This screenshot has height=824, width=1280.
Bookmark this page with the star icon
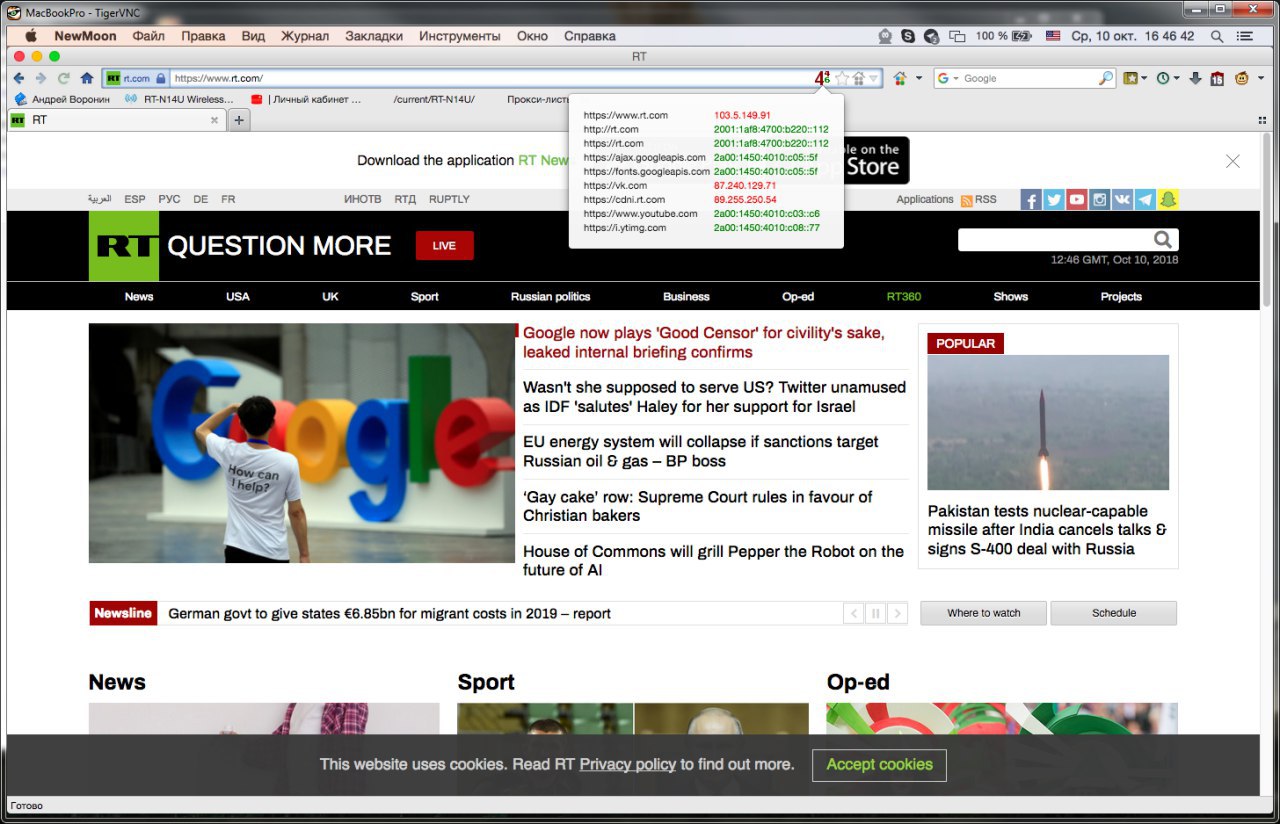pos(842,78)
